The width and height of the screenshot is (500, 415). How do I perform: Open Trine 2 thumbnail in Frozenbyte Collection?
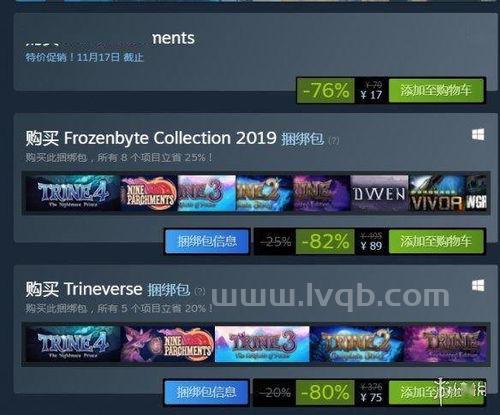click(264, 193)
